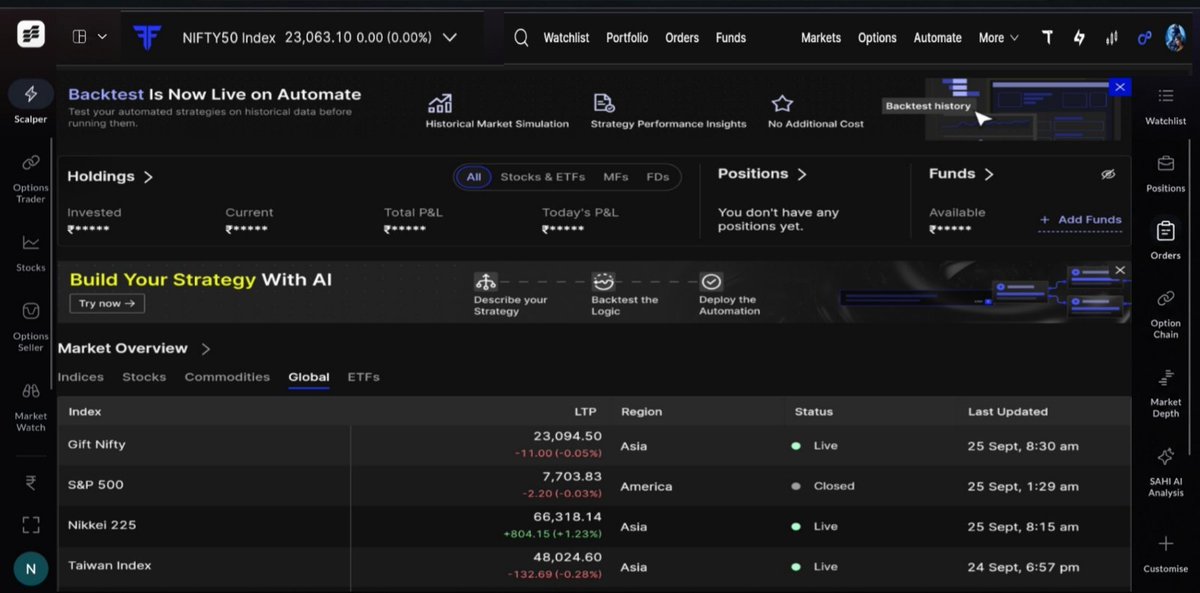
Task: Open Watchlist in top navigation
Action: pyautogui.click(x=566, y=38)
